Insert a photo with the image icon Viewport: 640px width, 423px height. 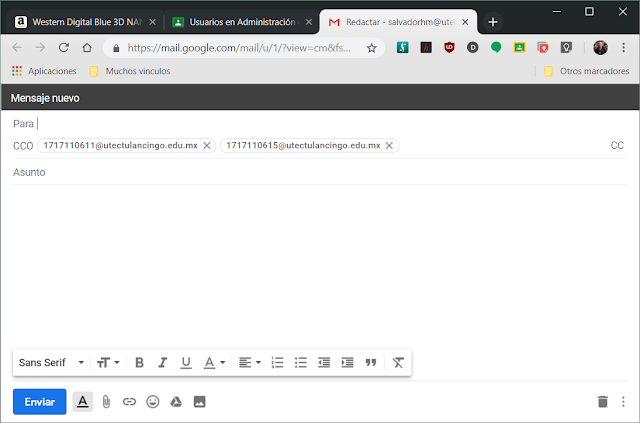(x=200, y=402)
